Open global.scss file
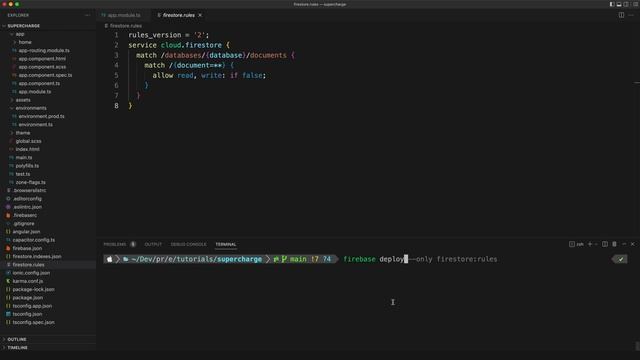Image resolution: width=640 pixels, height=360 pixels. (28, 141)
